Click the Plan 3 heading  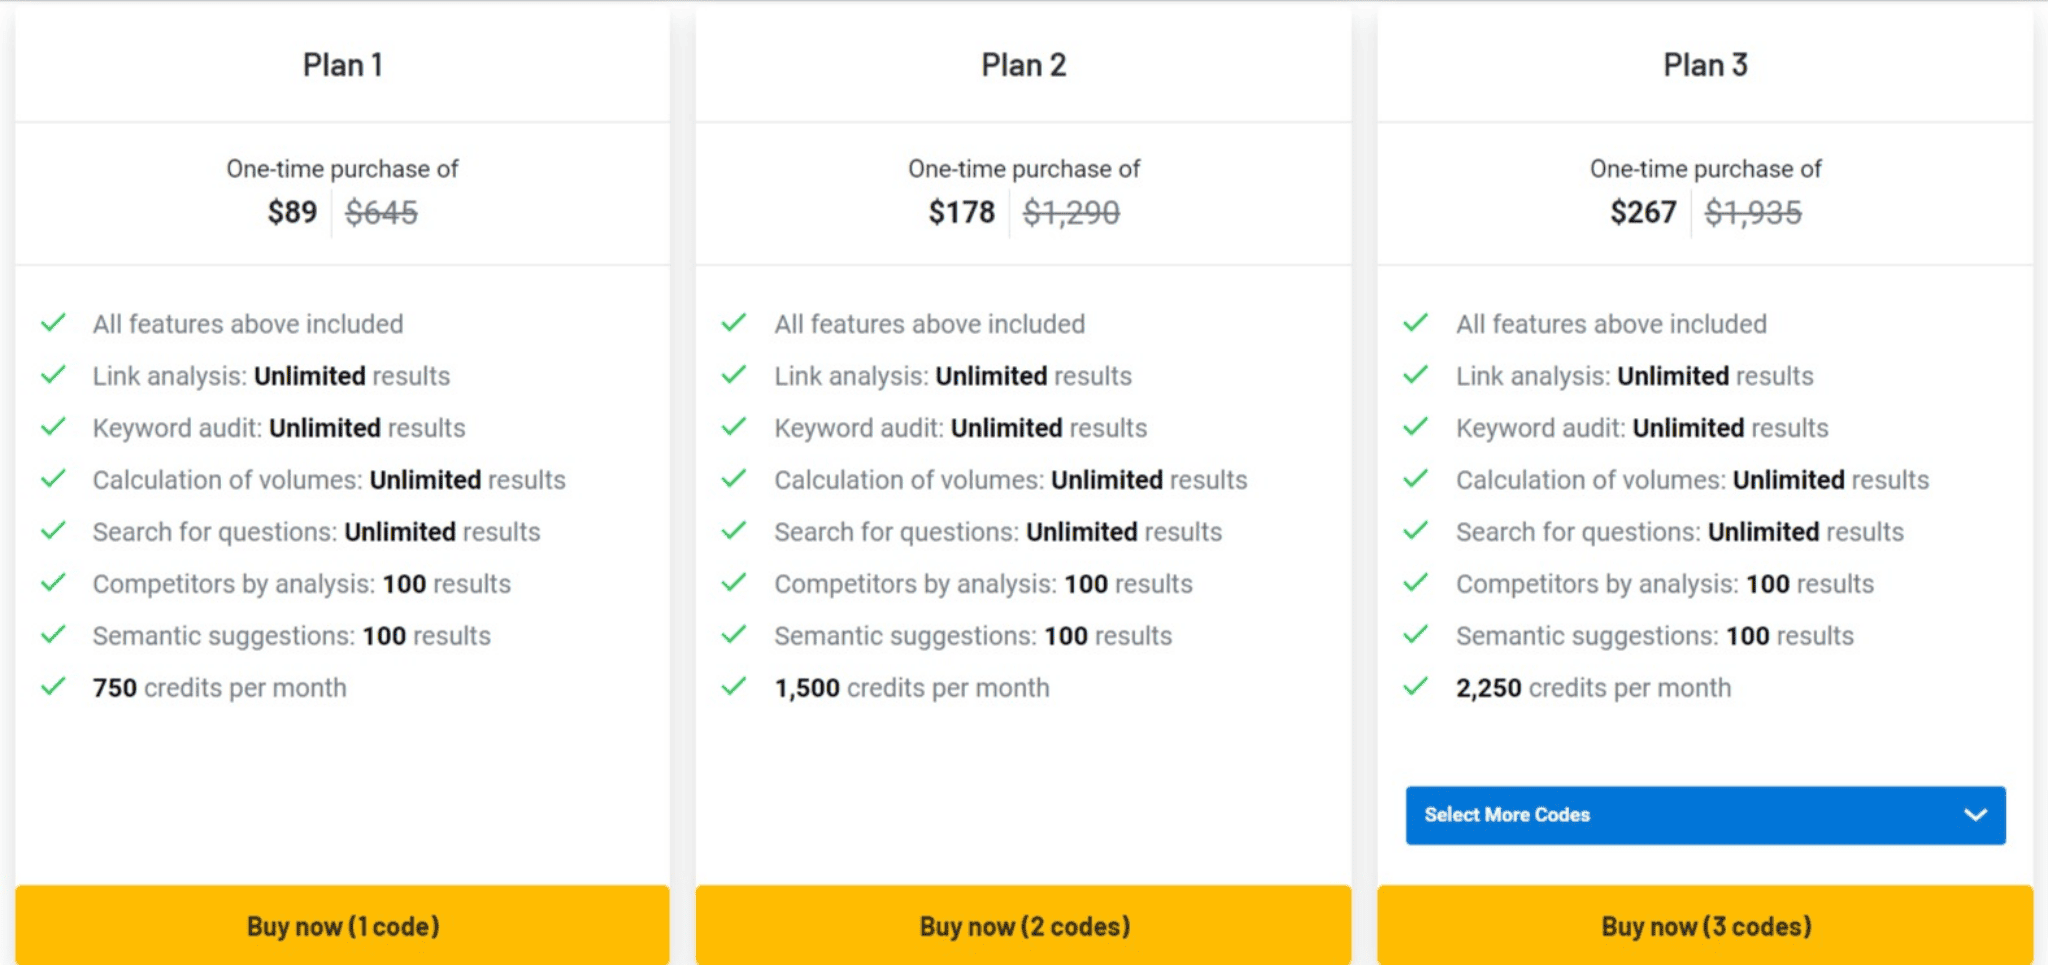click(x=1705, y=65)
